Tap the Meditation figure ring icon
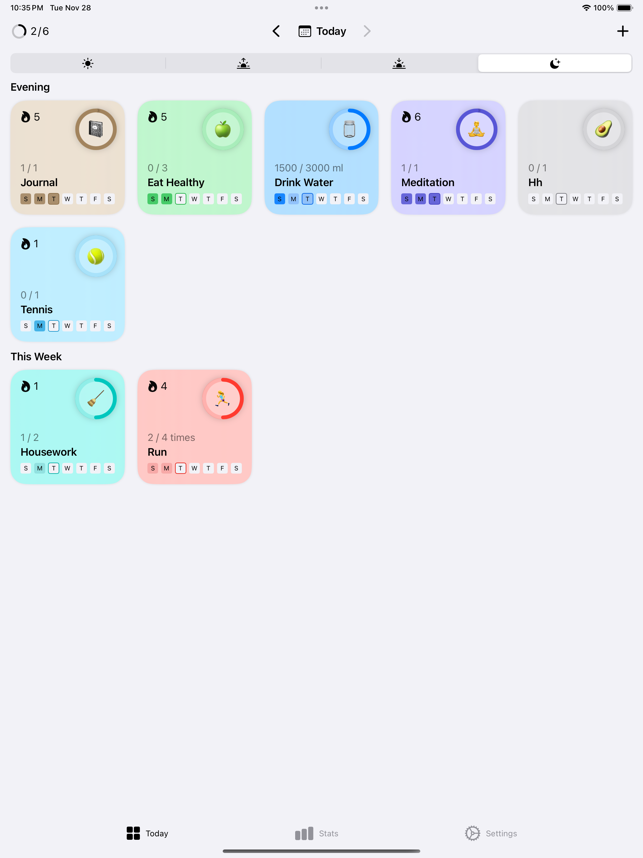Image resolution: width=643 pixels, height=858 pixels. click(x=477, y=129)
